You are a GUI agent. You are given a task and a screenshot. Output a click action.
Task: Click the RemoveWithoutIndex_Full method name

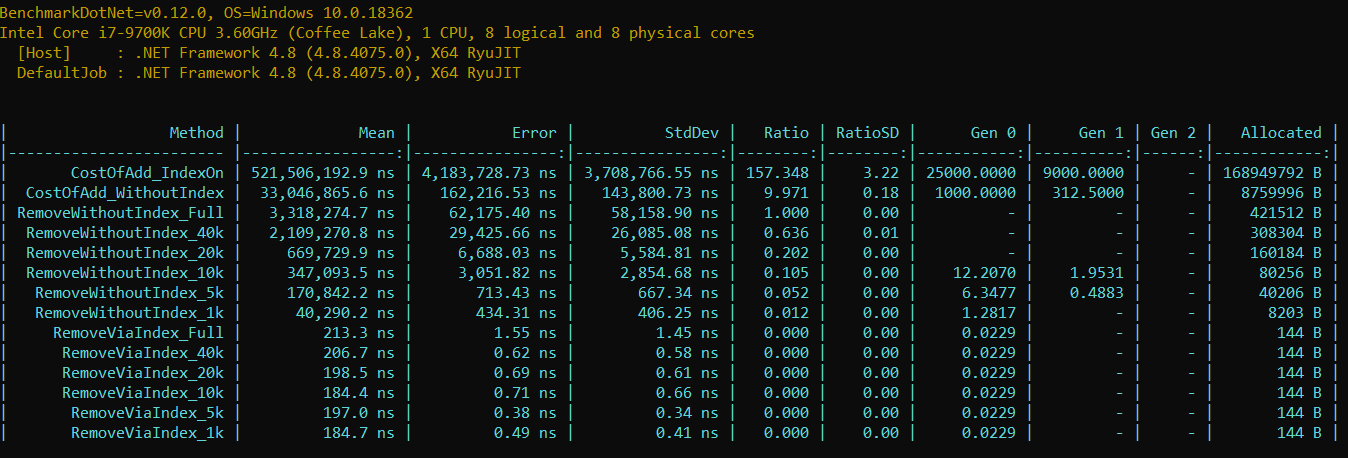pos(120,212)
